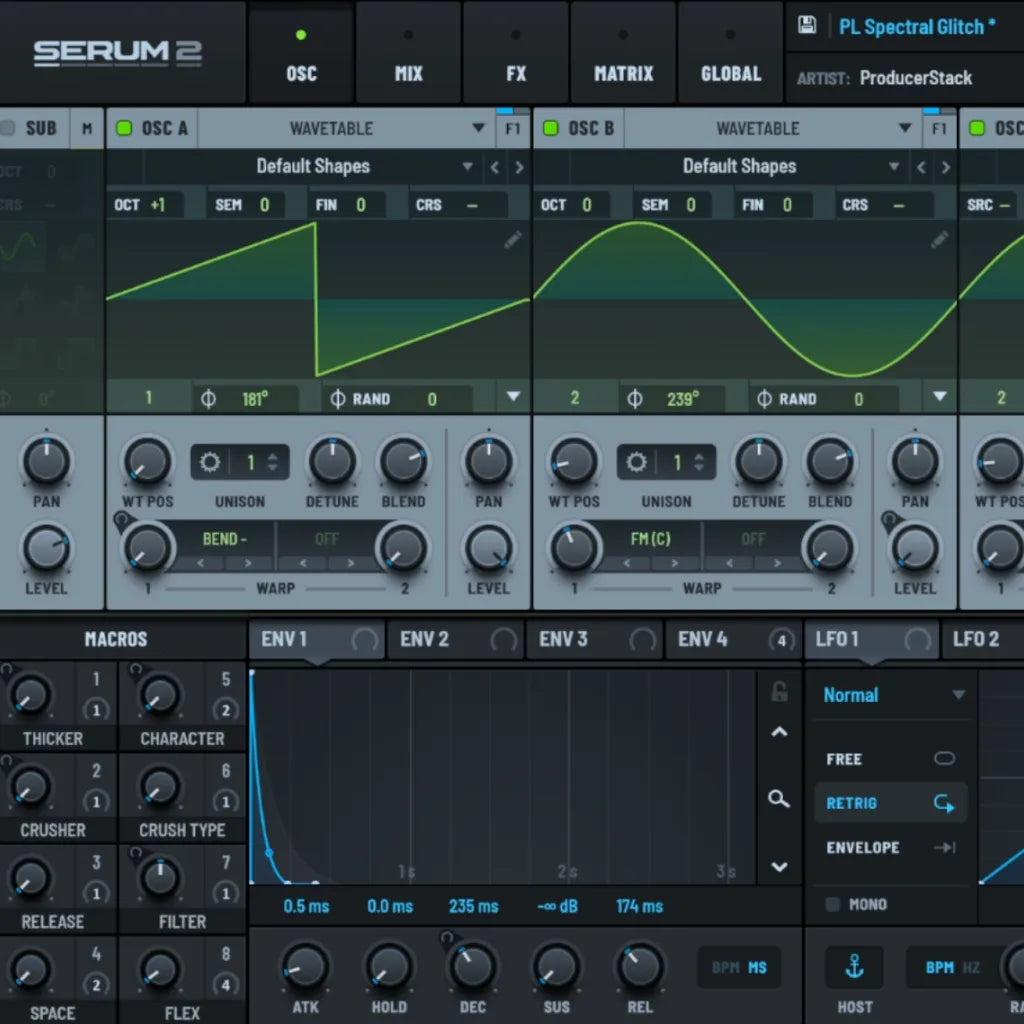Select next OSC B wavetable arrow
This screenshot has width=1024, height=1024.
tap(946, 167)
